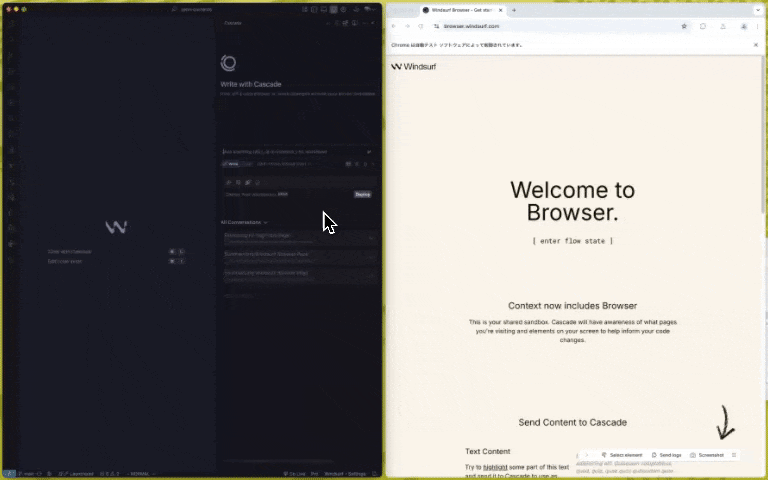
Task: Click Send logs in browser toolbar
Action: 667,455
